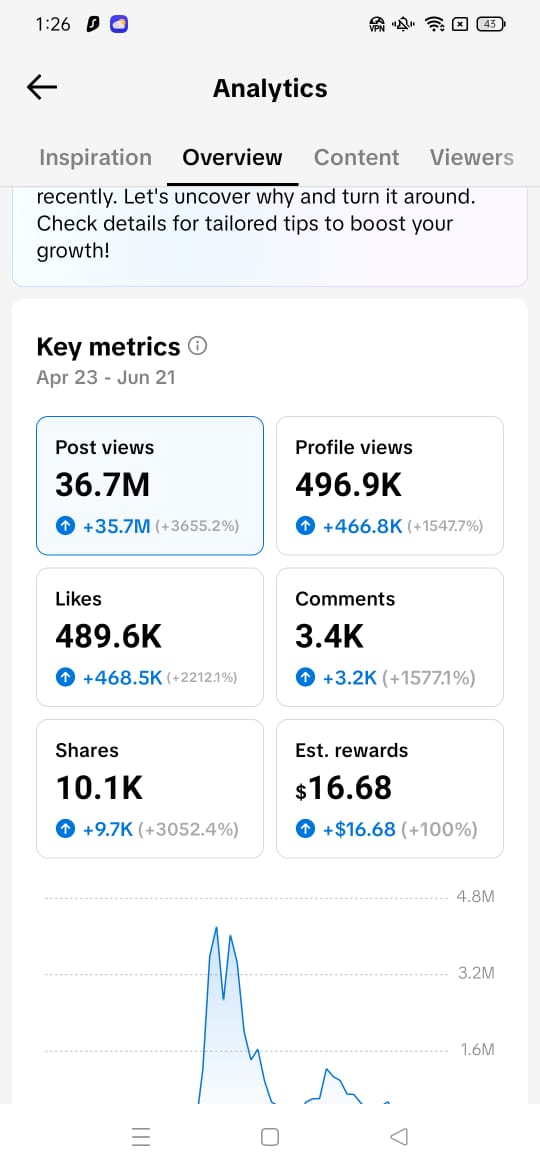Select the Shares metric card

150,789
